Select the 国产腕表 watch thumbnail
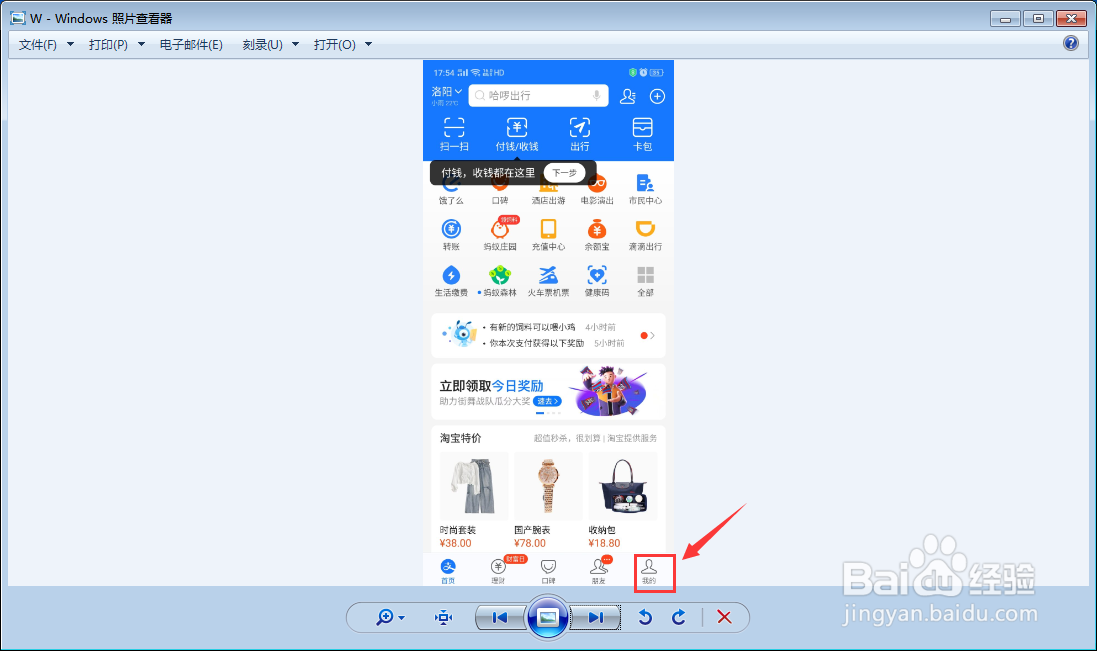 [x=548, y=486]
